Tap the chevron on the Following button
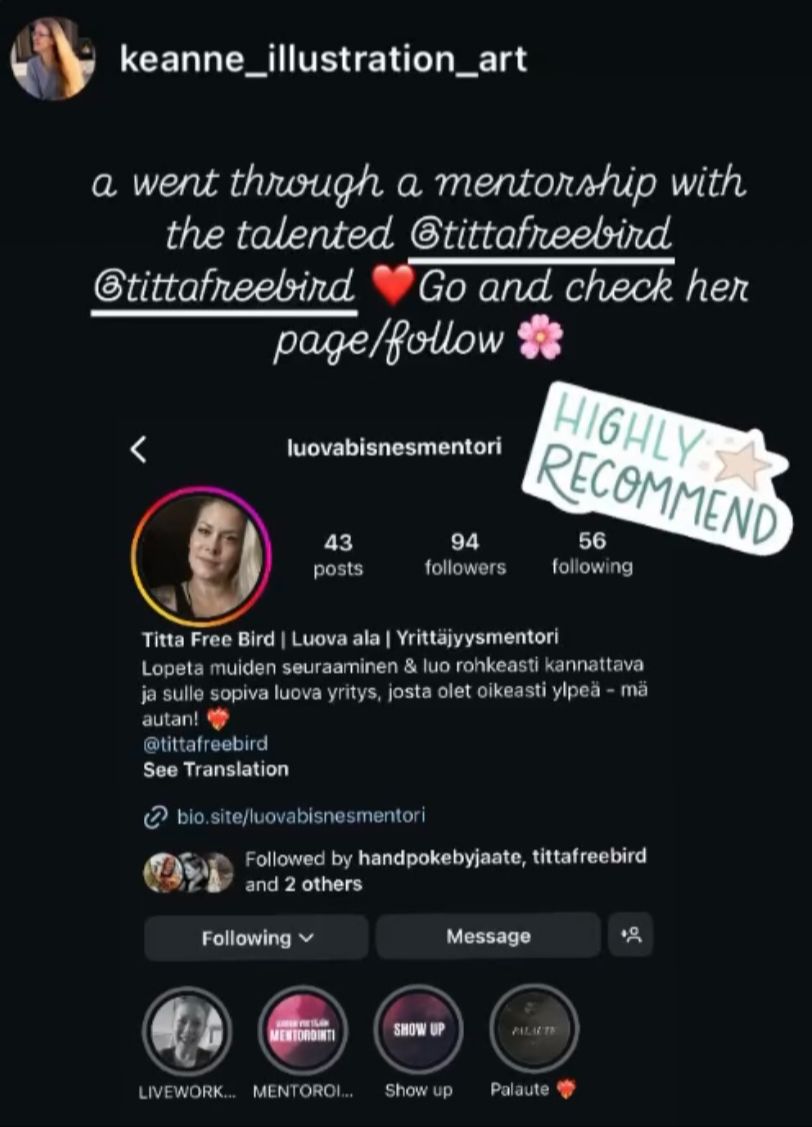This screenshot has width=812, height=1127. pyautogui.click(x=307, y=937)
